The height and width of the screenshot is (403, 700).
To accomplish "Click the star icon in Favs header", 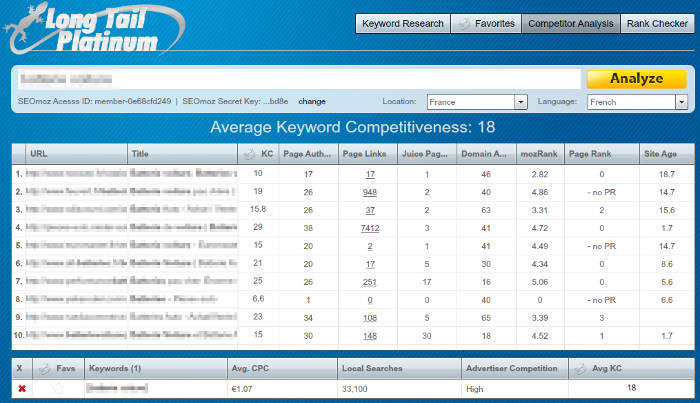I will click(x=45, y=369).
